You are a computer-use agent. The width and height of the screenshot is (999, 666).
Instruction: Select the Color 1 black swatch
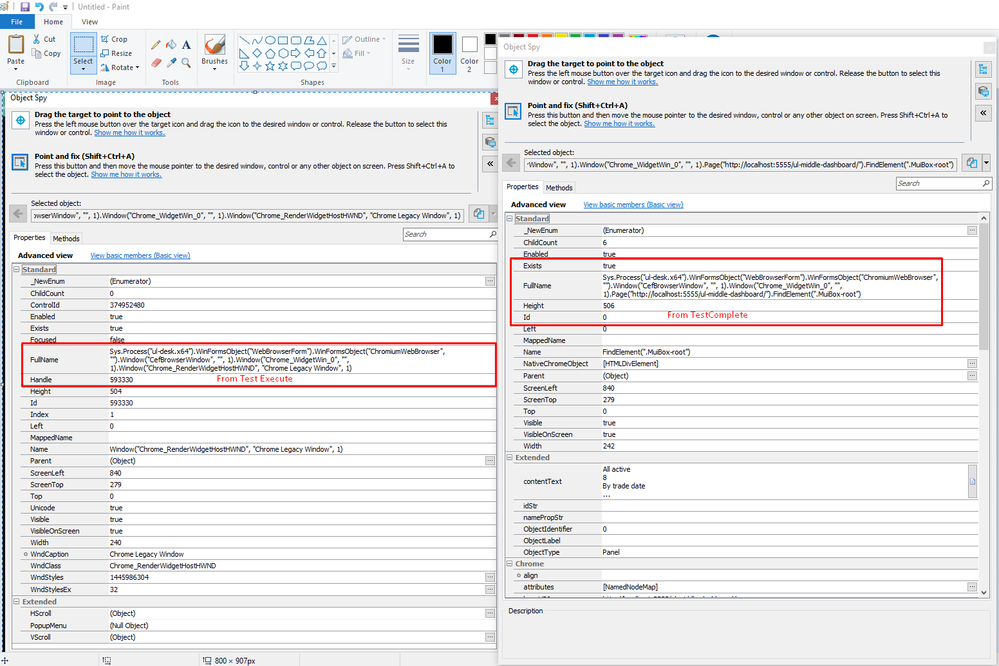(442, 46)
